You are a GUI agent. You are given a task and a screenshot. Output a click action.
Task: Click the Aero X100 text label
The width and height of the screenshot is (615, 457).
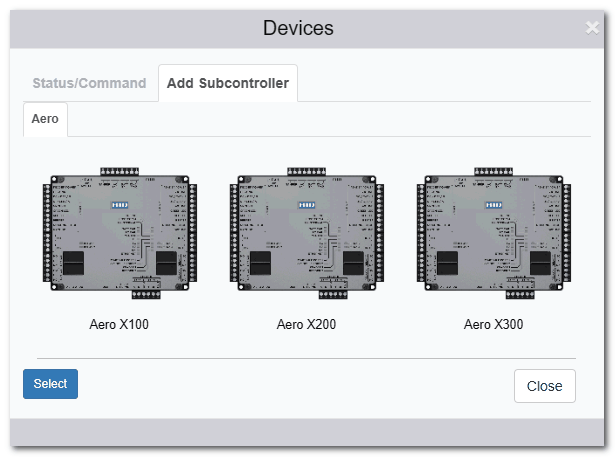tap(119, 325)
